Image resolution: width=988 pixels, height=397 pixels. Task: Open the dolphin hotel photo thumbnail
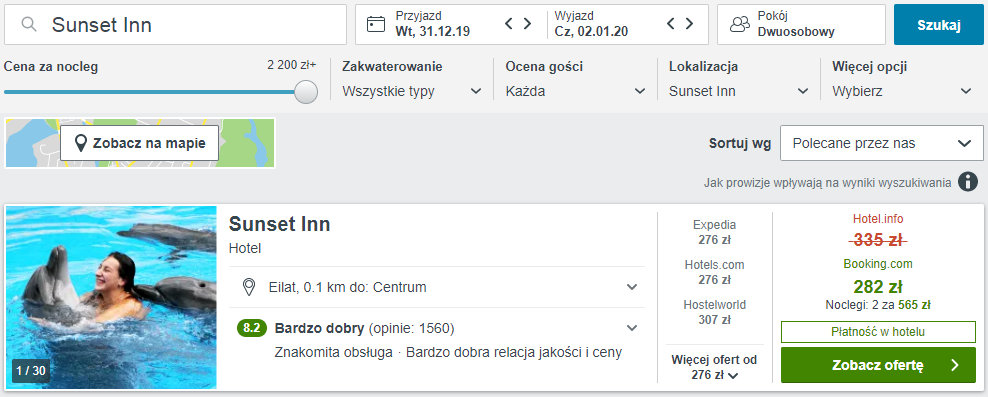(111, 297)
